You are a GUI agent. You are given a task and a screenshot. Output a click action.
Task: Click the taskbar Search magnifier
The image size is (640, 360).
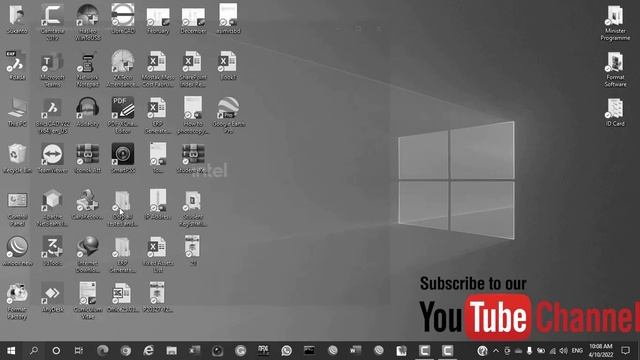[34, 351]
